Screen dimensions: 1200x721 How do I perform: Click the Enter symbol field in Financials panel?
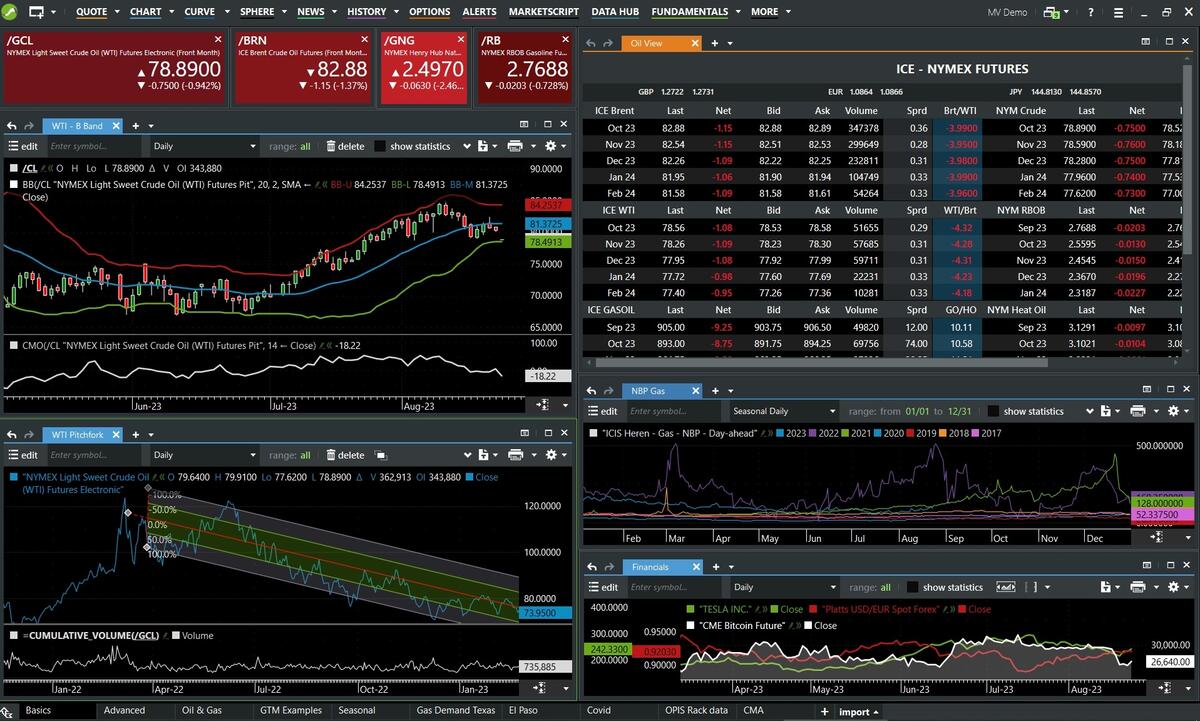tap(675, 587)
